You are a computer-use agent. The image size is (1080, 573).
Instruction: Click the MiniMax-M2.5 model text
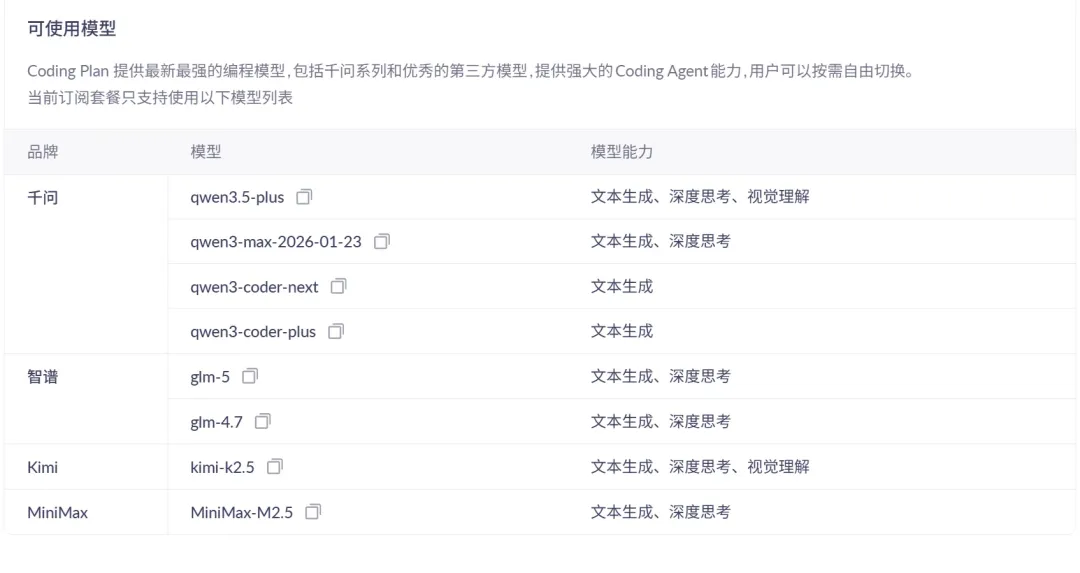(x=241, y=512)
